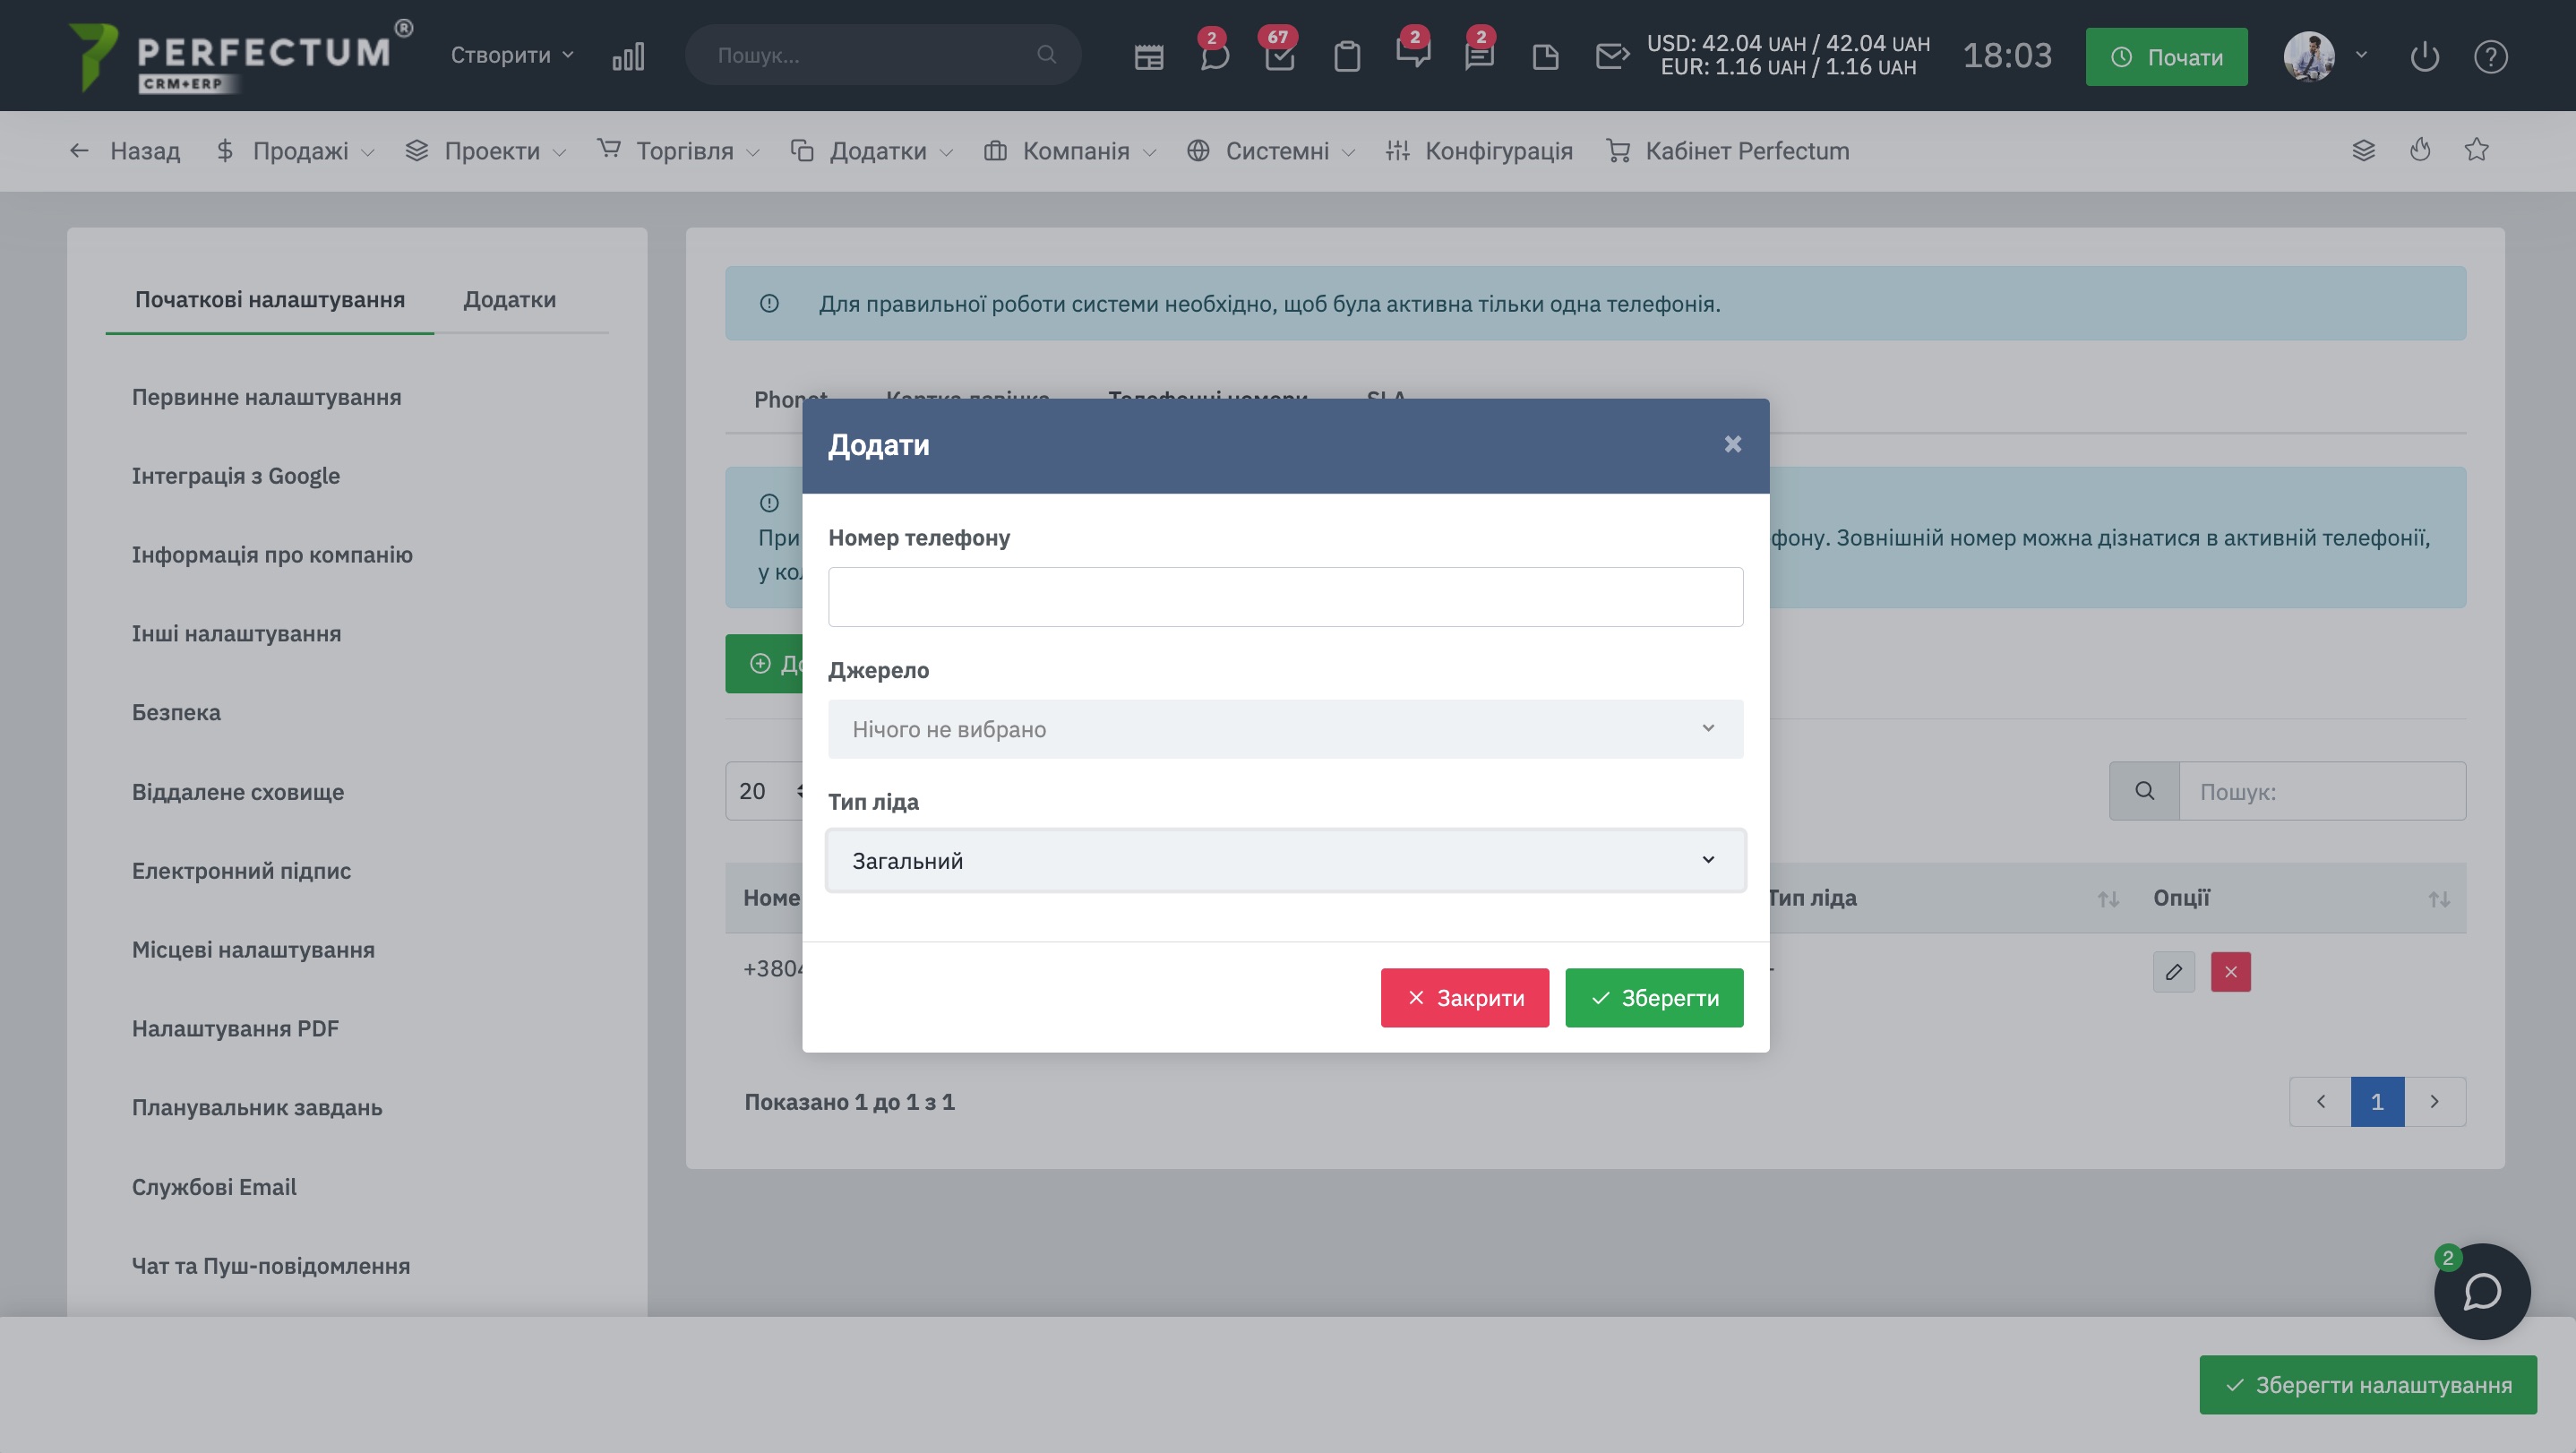The width and height of the screenshot is (2576, 1453).
Task: Switch to the Додатки sidebar tab
Action: [509, 299]
